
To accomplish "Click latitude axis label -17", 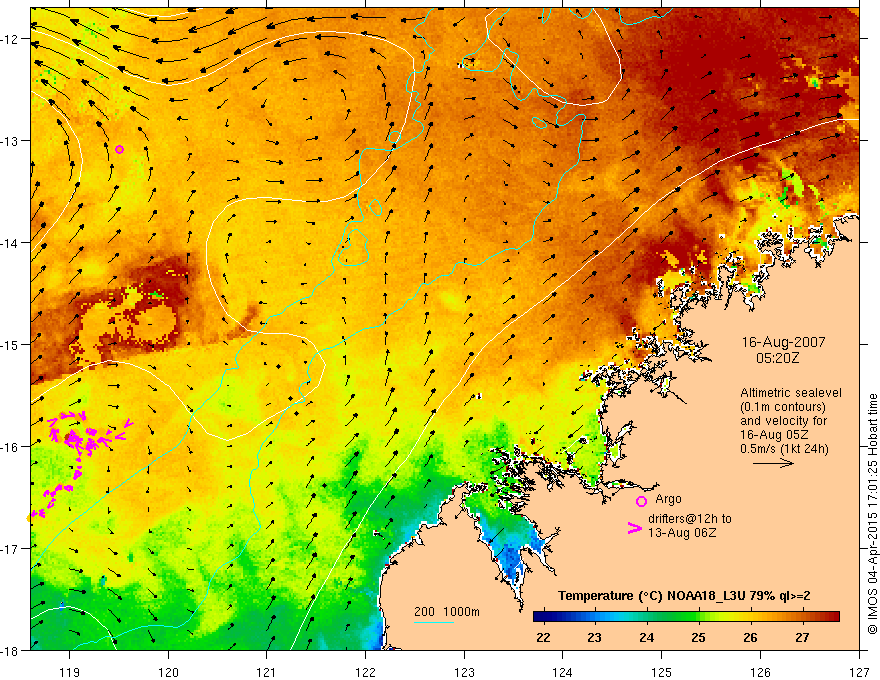I will (x=11, y=549).
